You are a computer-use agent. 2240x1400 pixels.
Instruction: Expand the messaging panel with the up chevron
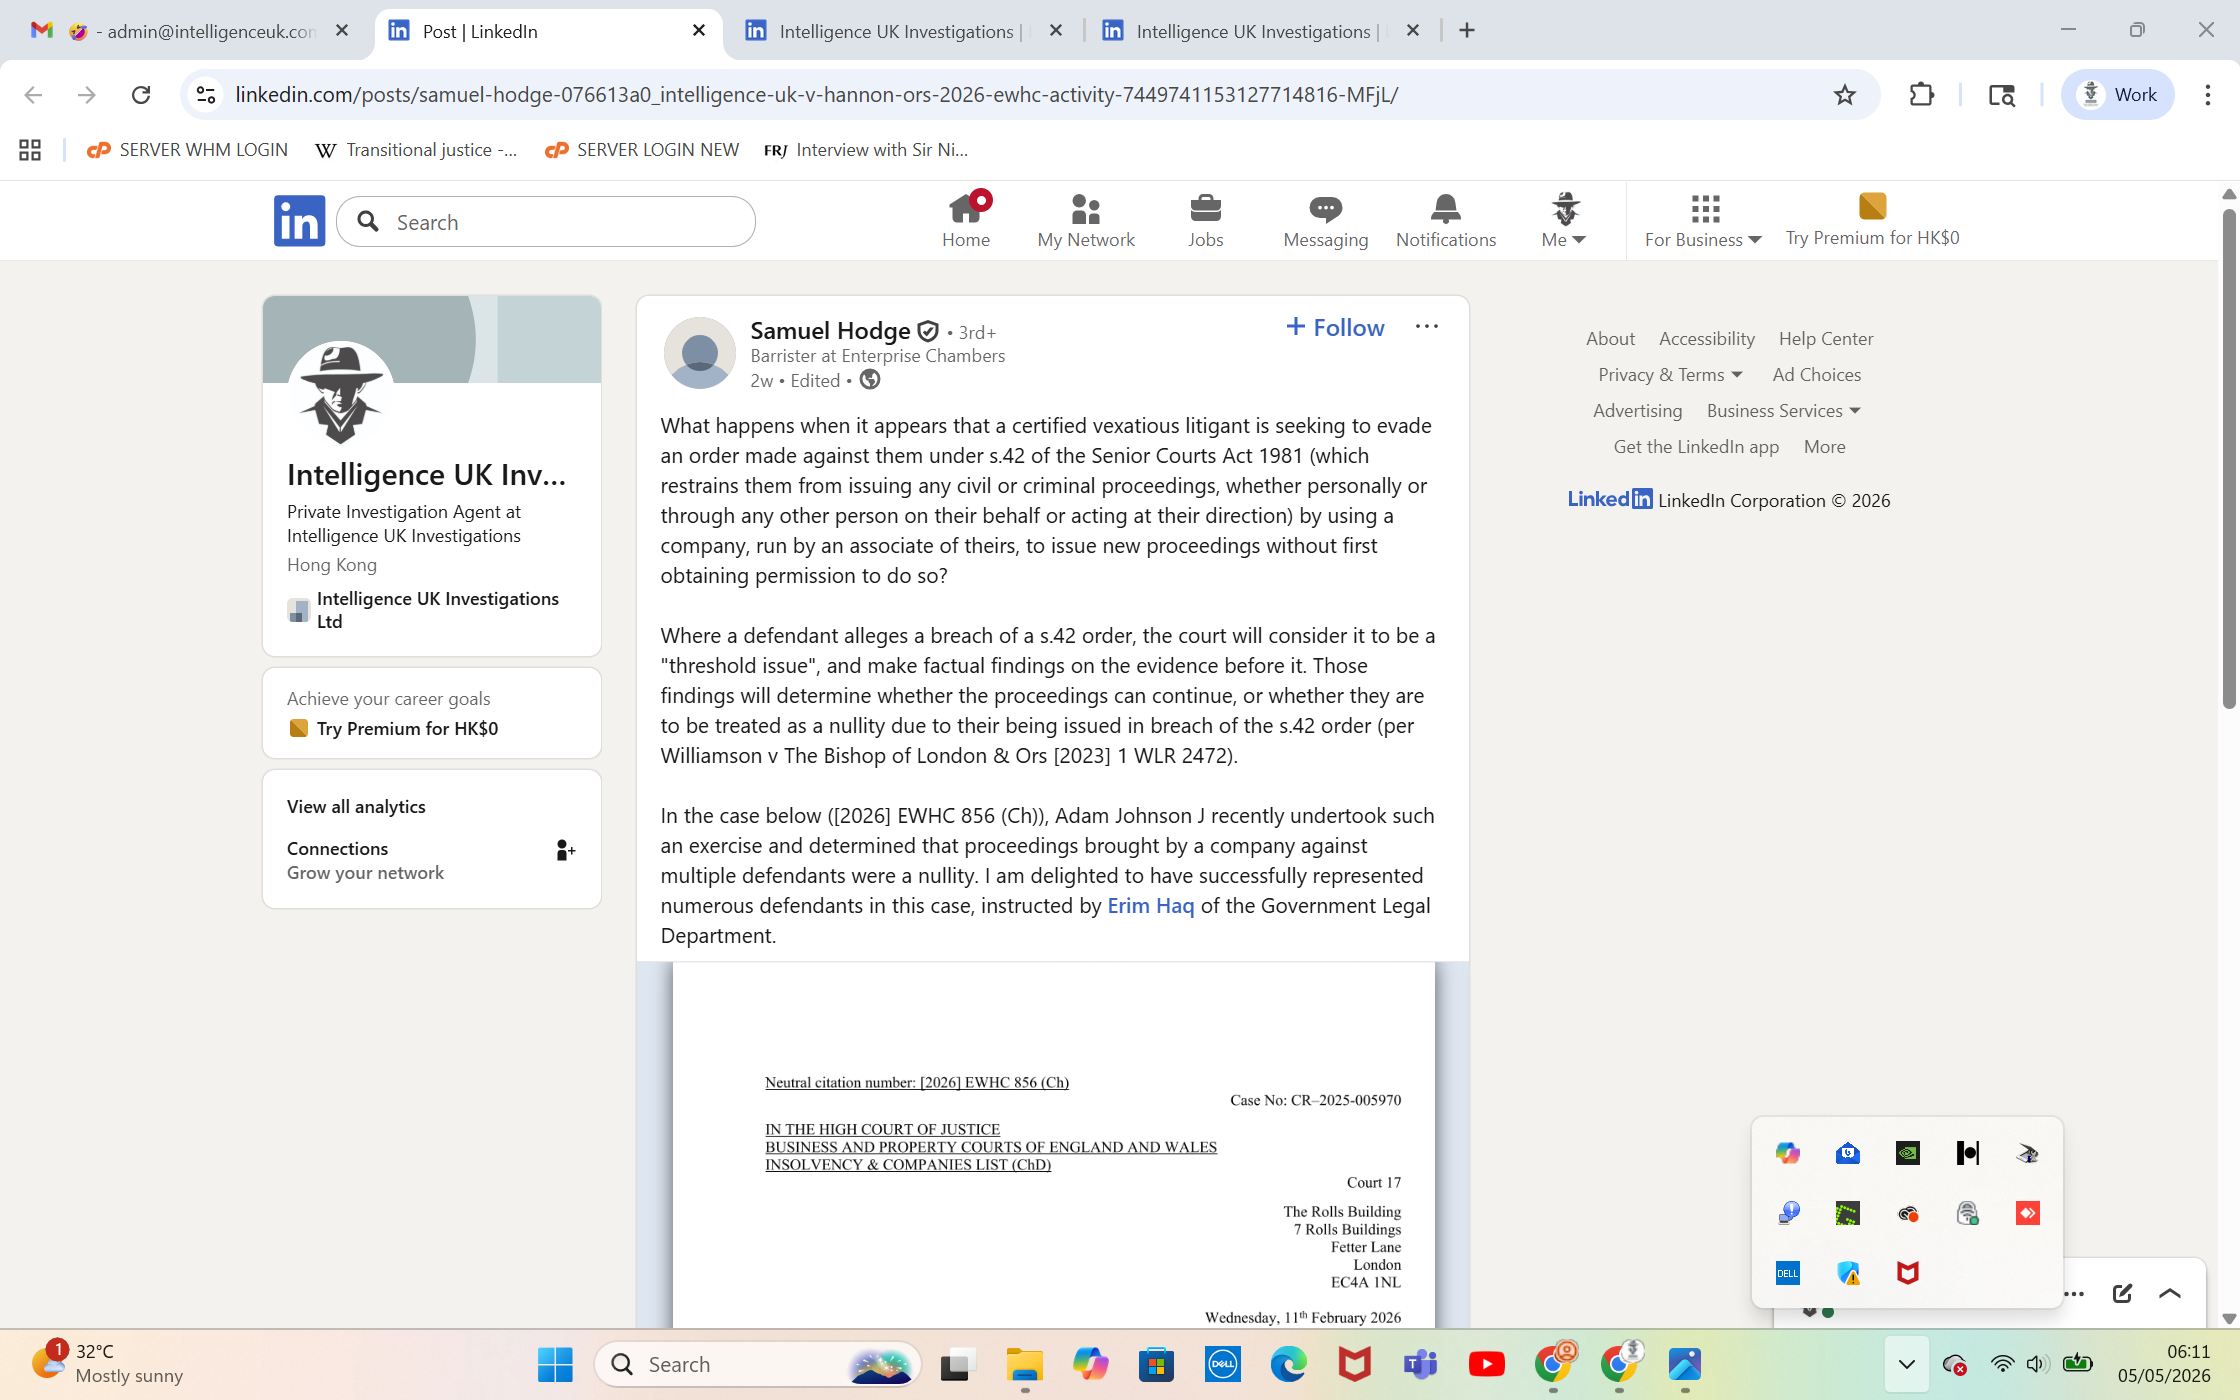point(2170,1293)
